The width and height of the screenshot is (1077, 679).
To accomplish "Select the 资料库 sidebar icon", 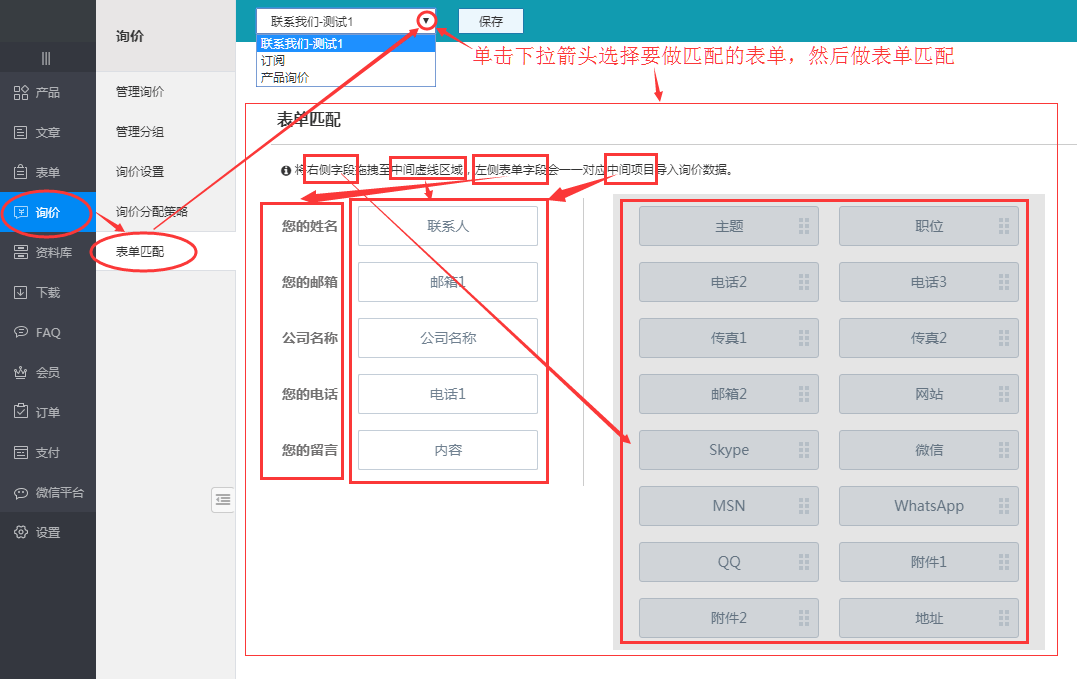I will point(21,253).
